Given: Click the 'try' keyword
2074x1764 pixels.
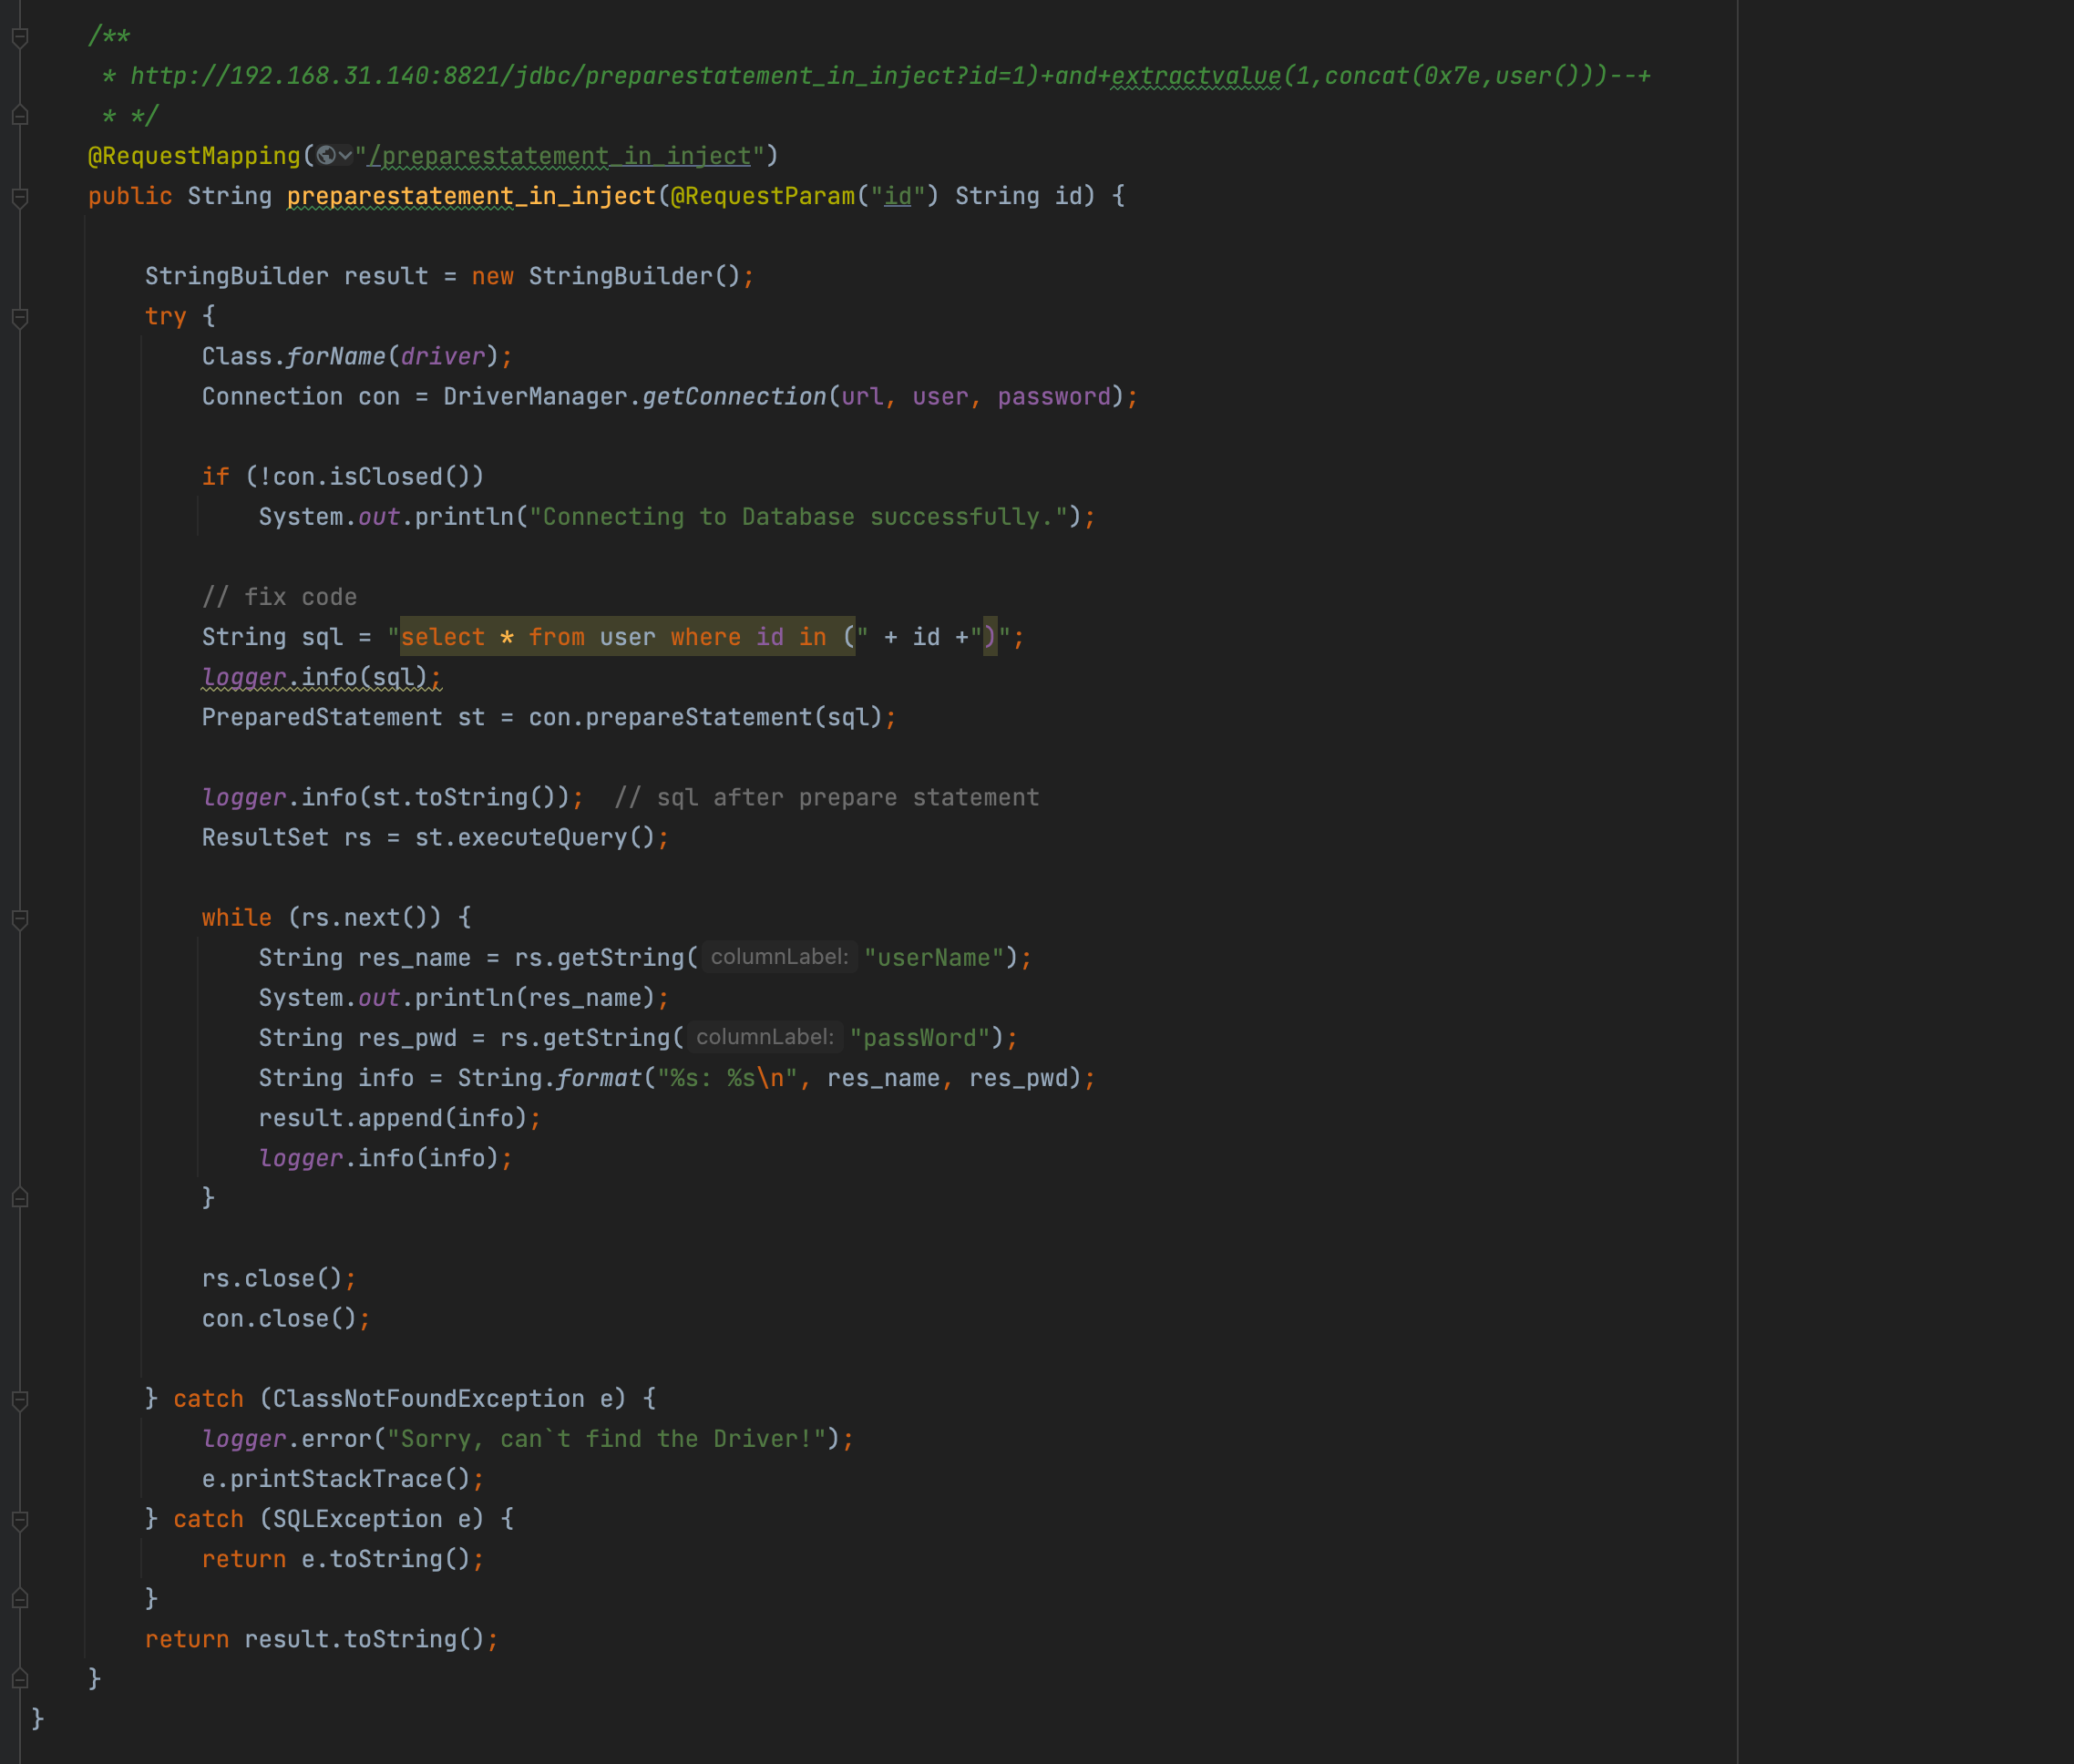Looking at the screenshot, I should [166, 317].
